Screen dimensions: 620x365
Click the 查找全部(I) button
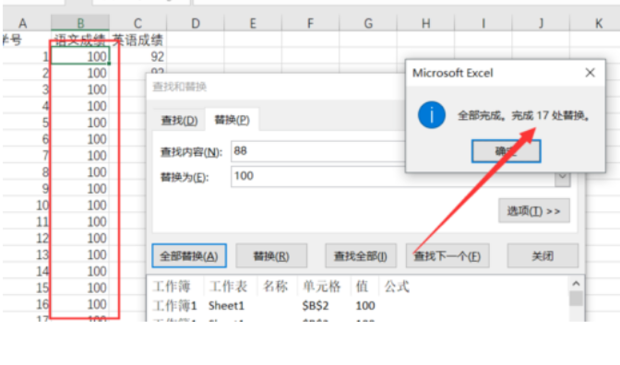(x=360, y=256)
